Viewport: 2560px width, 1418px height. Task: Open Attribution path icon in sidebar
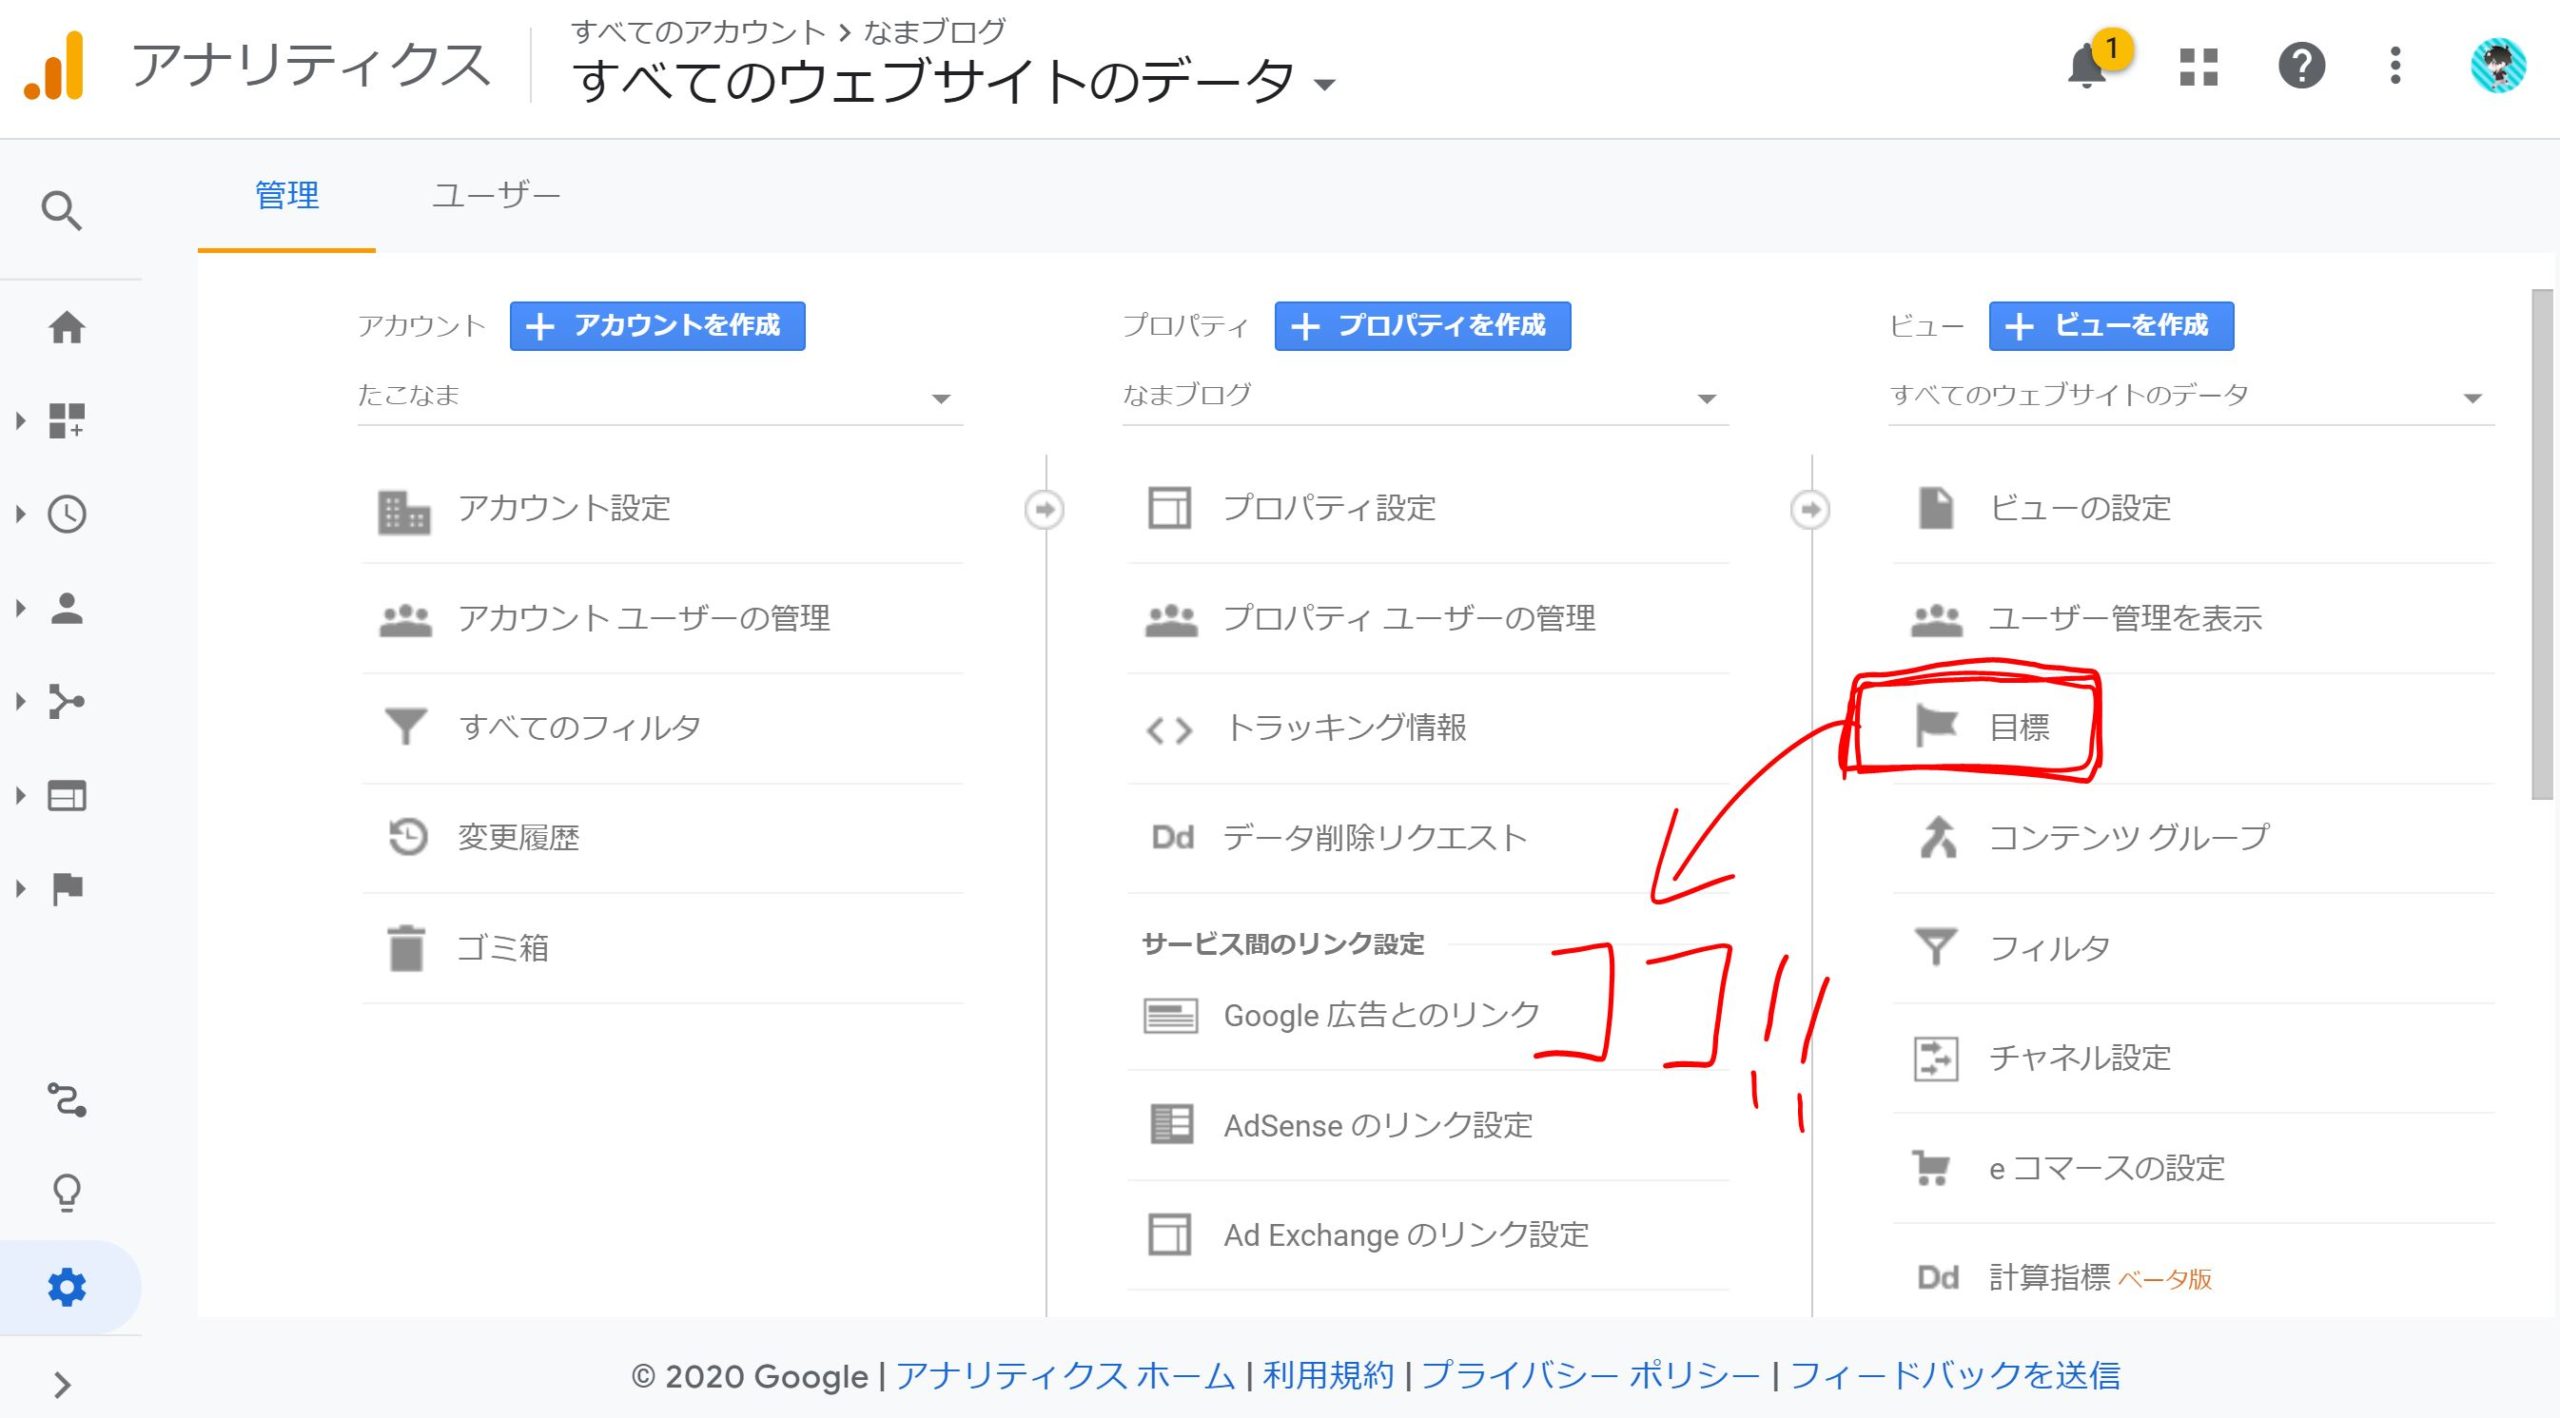click(66, 1099)
